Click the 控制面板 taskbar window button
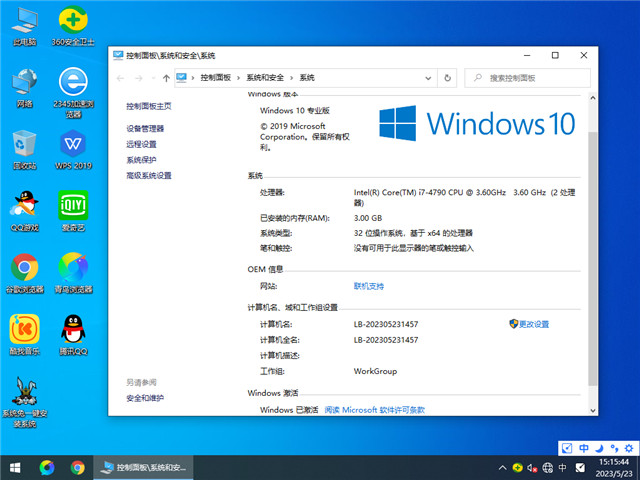Viewport: 640px width, 480px height. [x=143, y=468]
